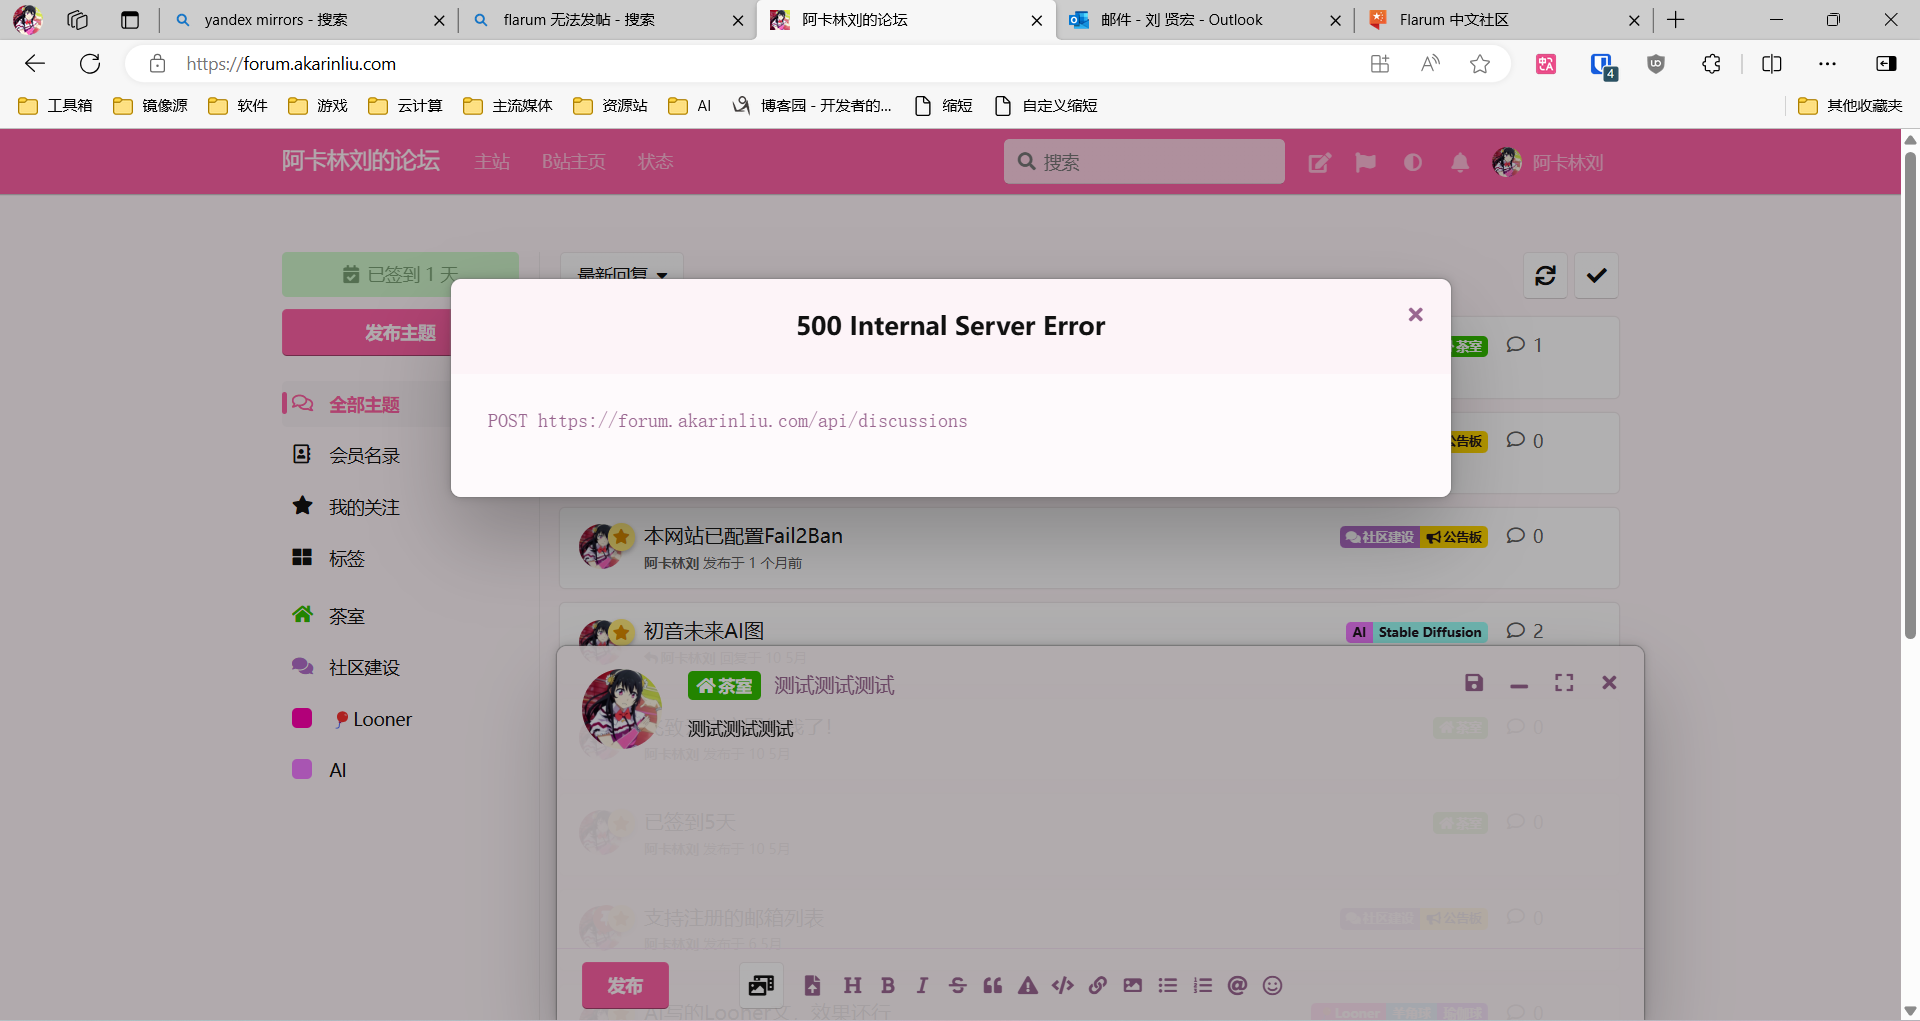The image size is (1920, 1021).
Task: Open 其他收藏夹 bookmarks folder
Action: click(x=1850, y=106)
